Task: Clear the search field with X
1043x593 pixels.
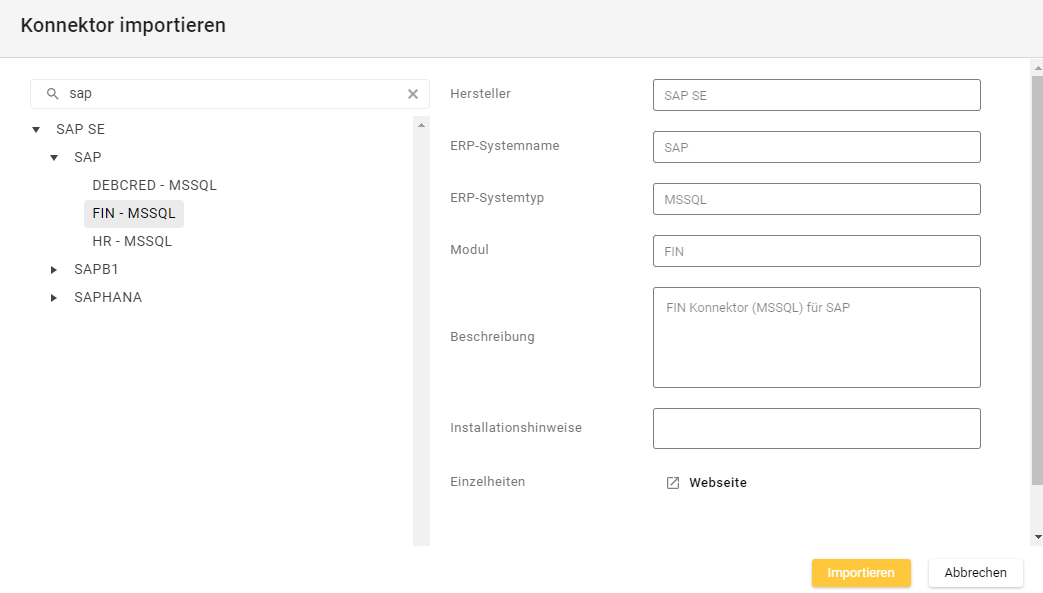Action: click(413, 94)
